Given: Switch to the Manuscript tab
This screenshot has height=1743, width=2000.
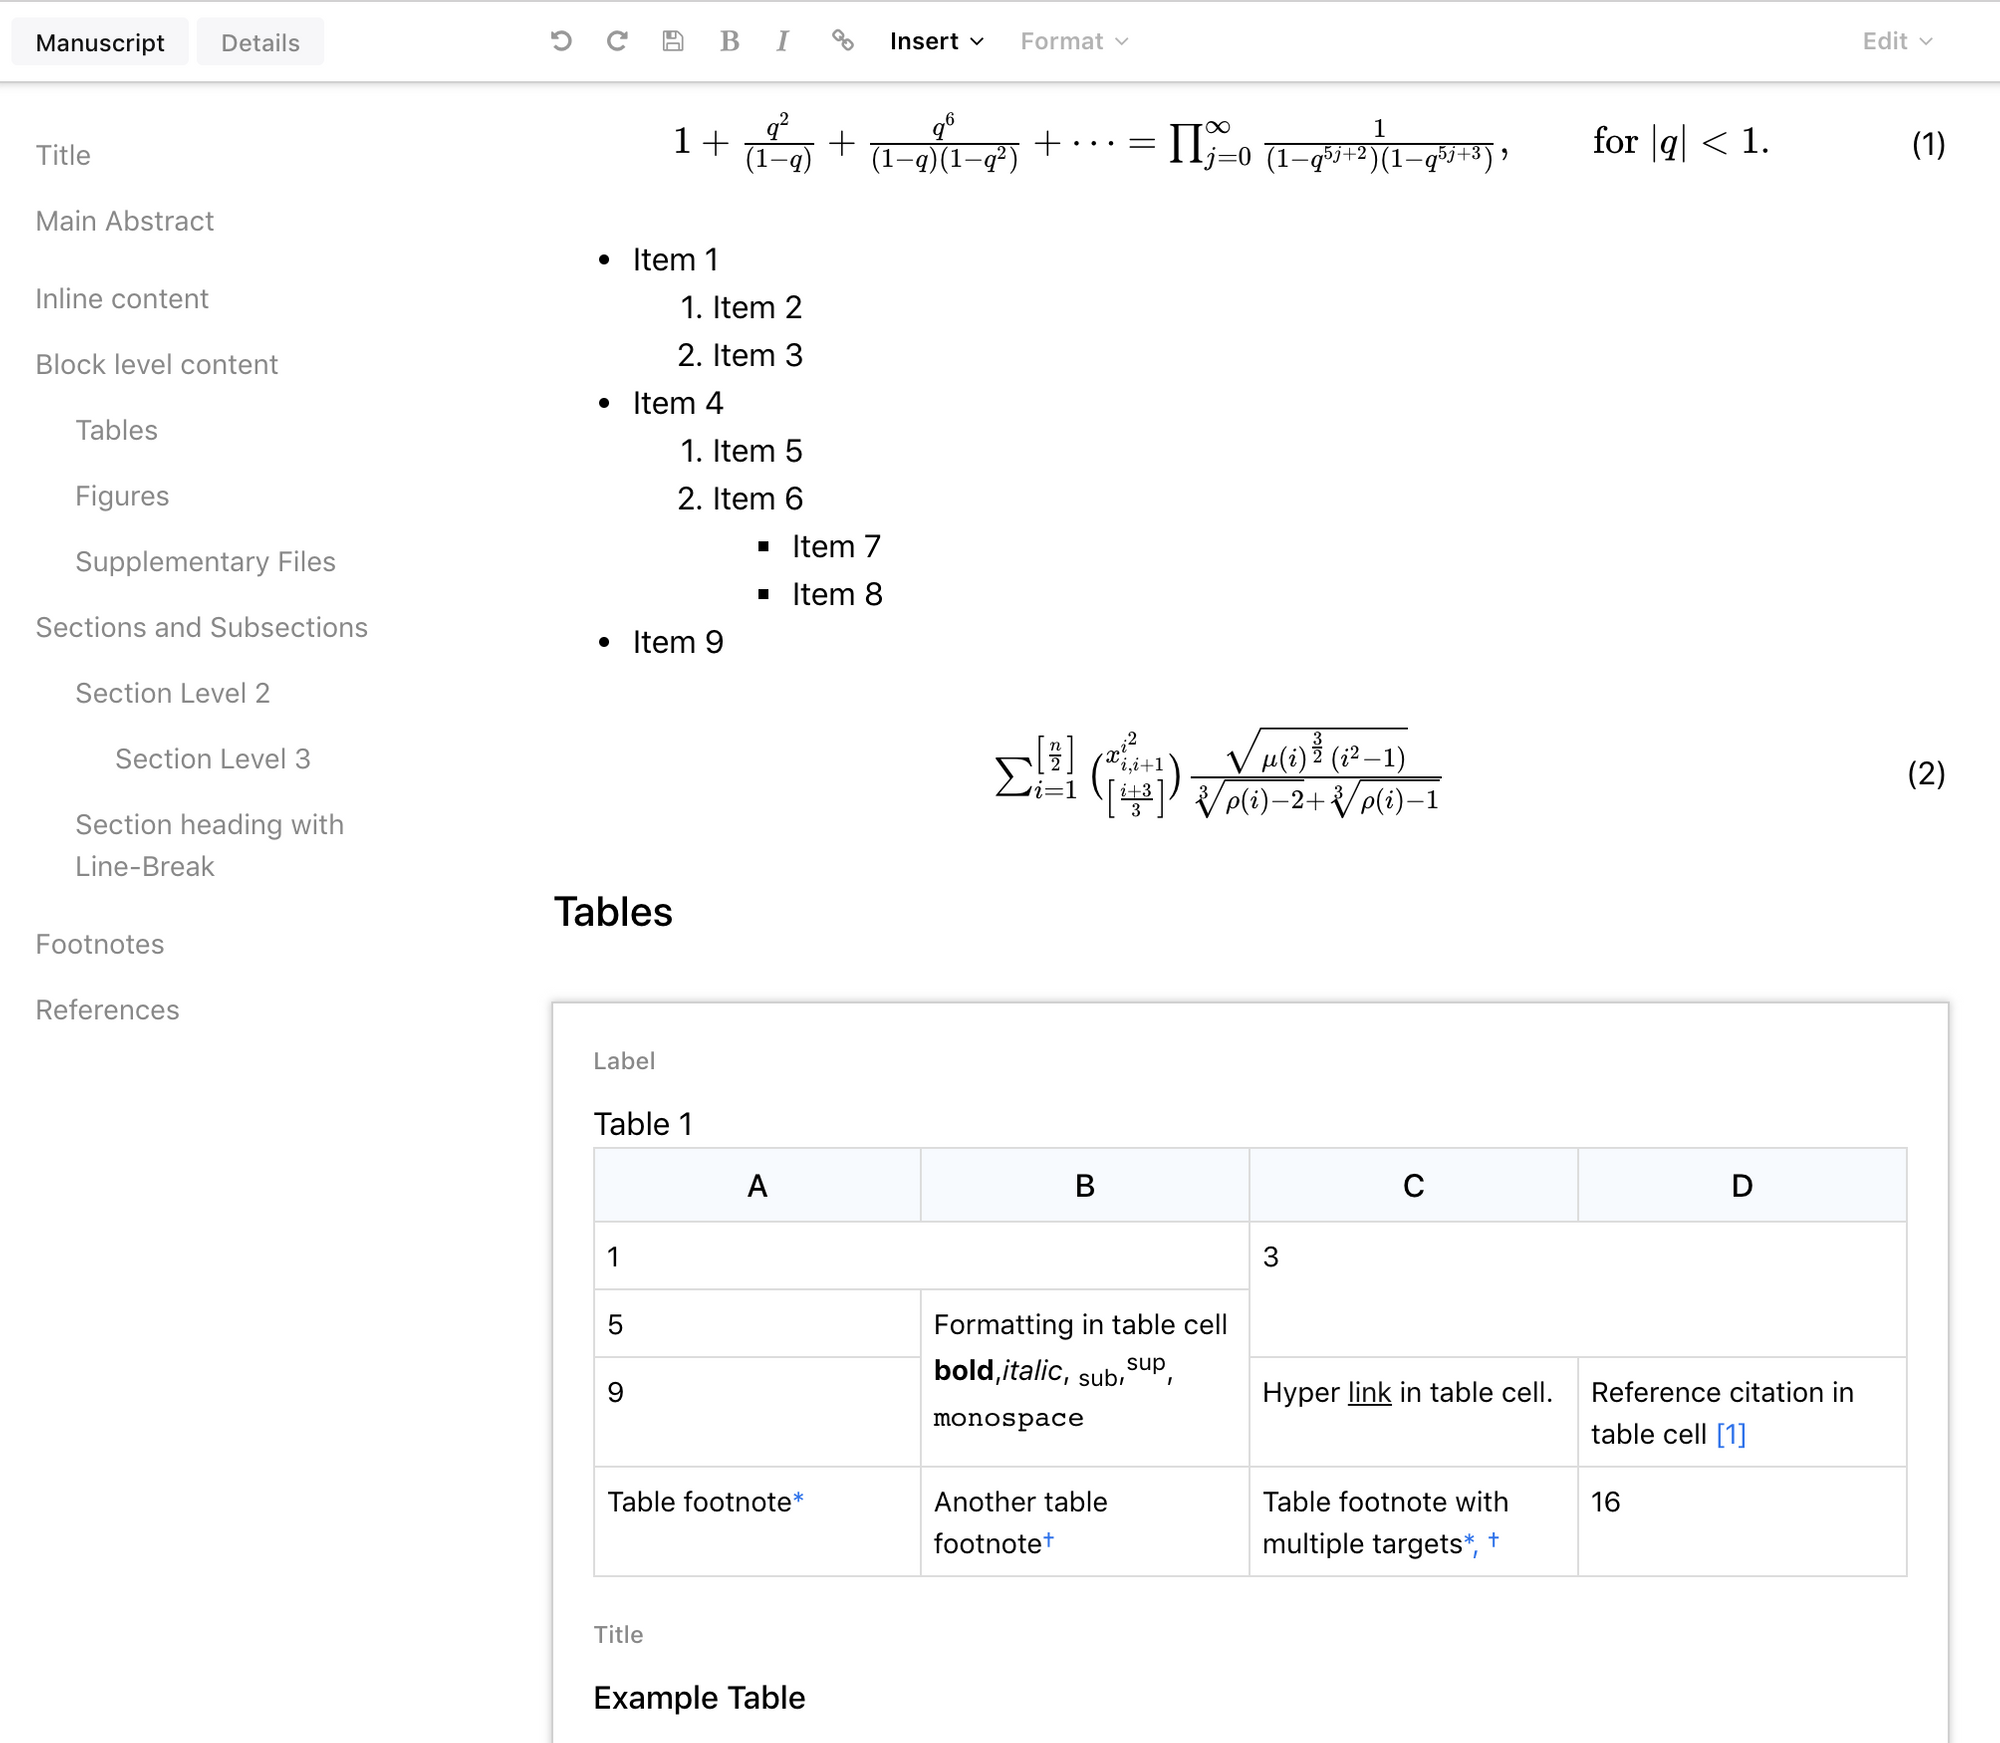Looking at the screenshot, I should coord(100,43).
